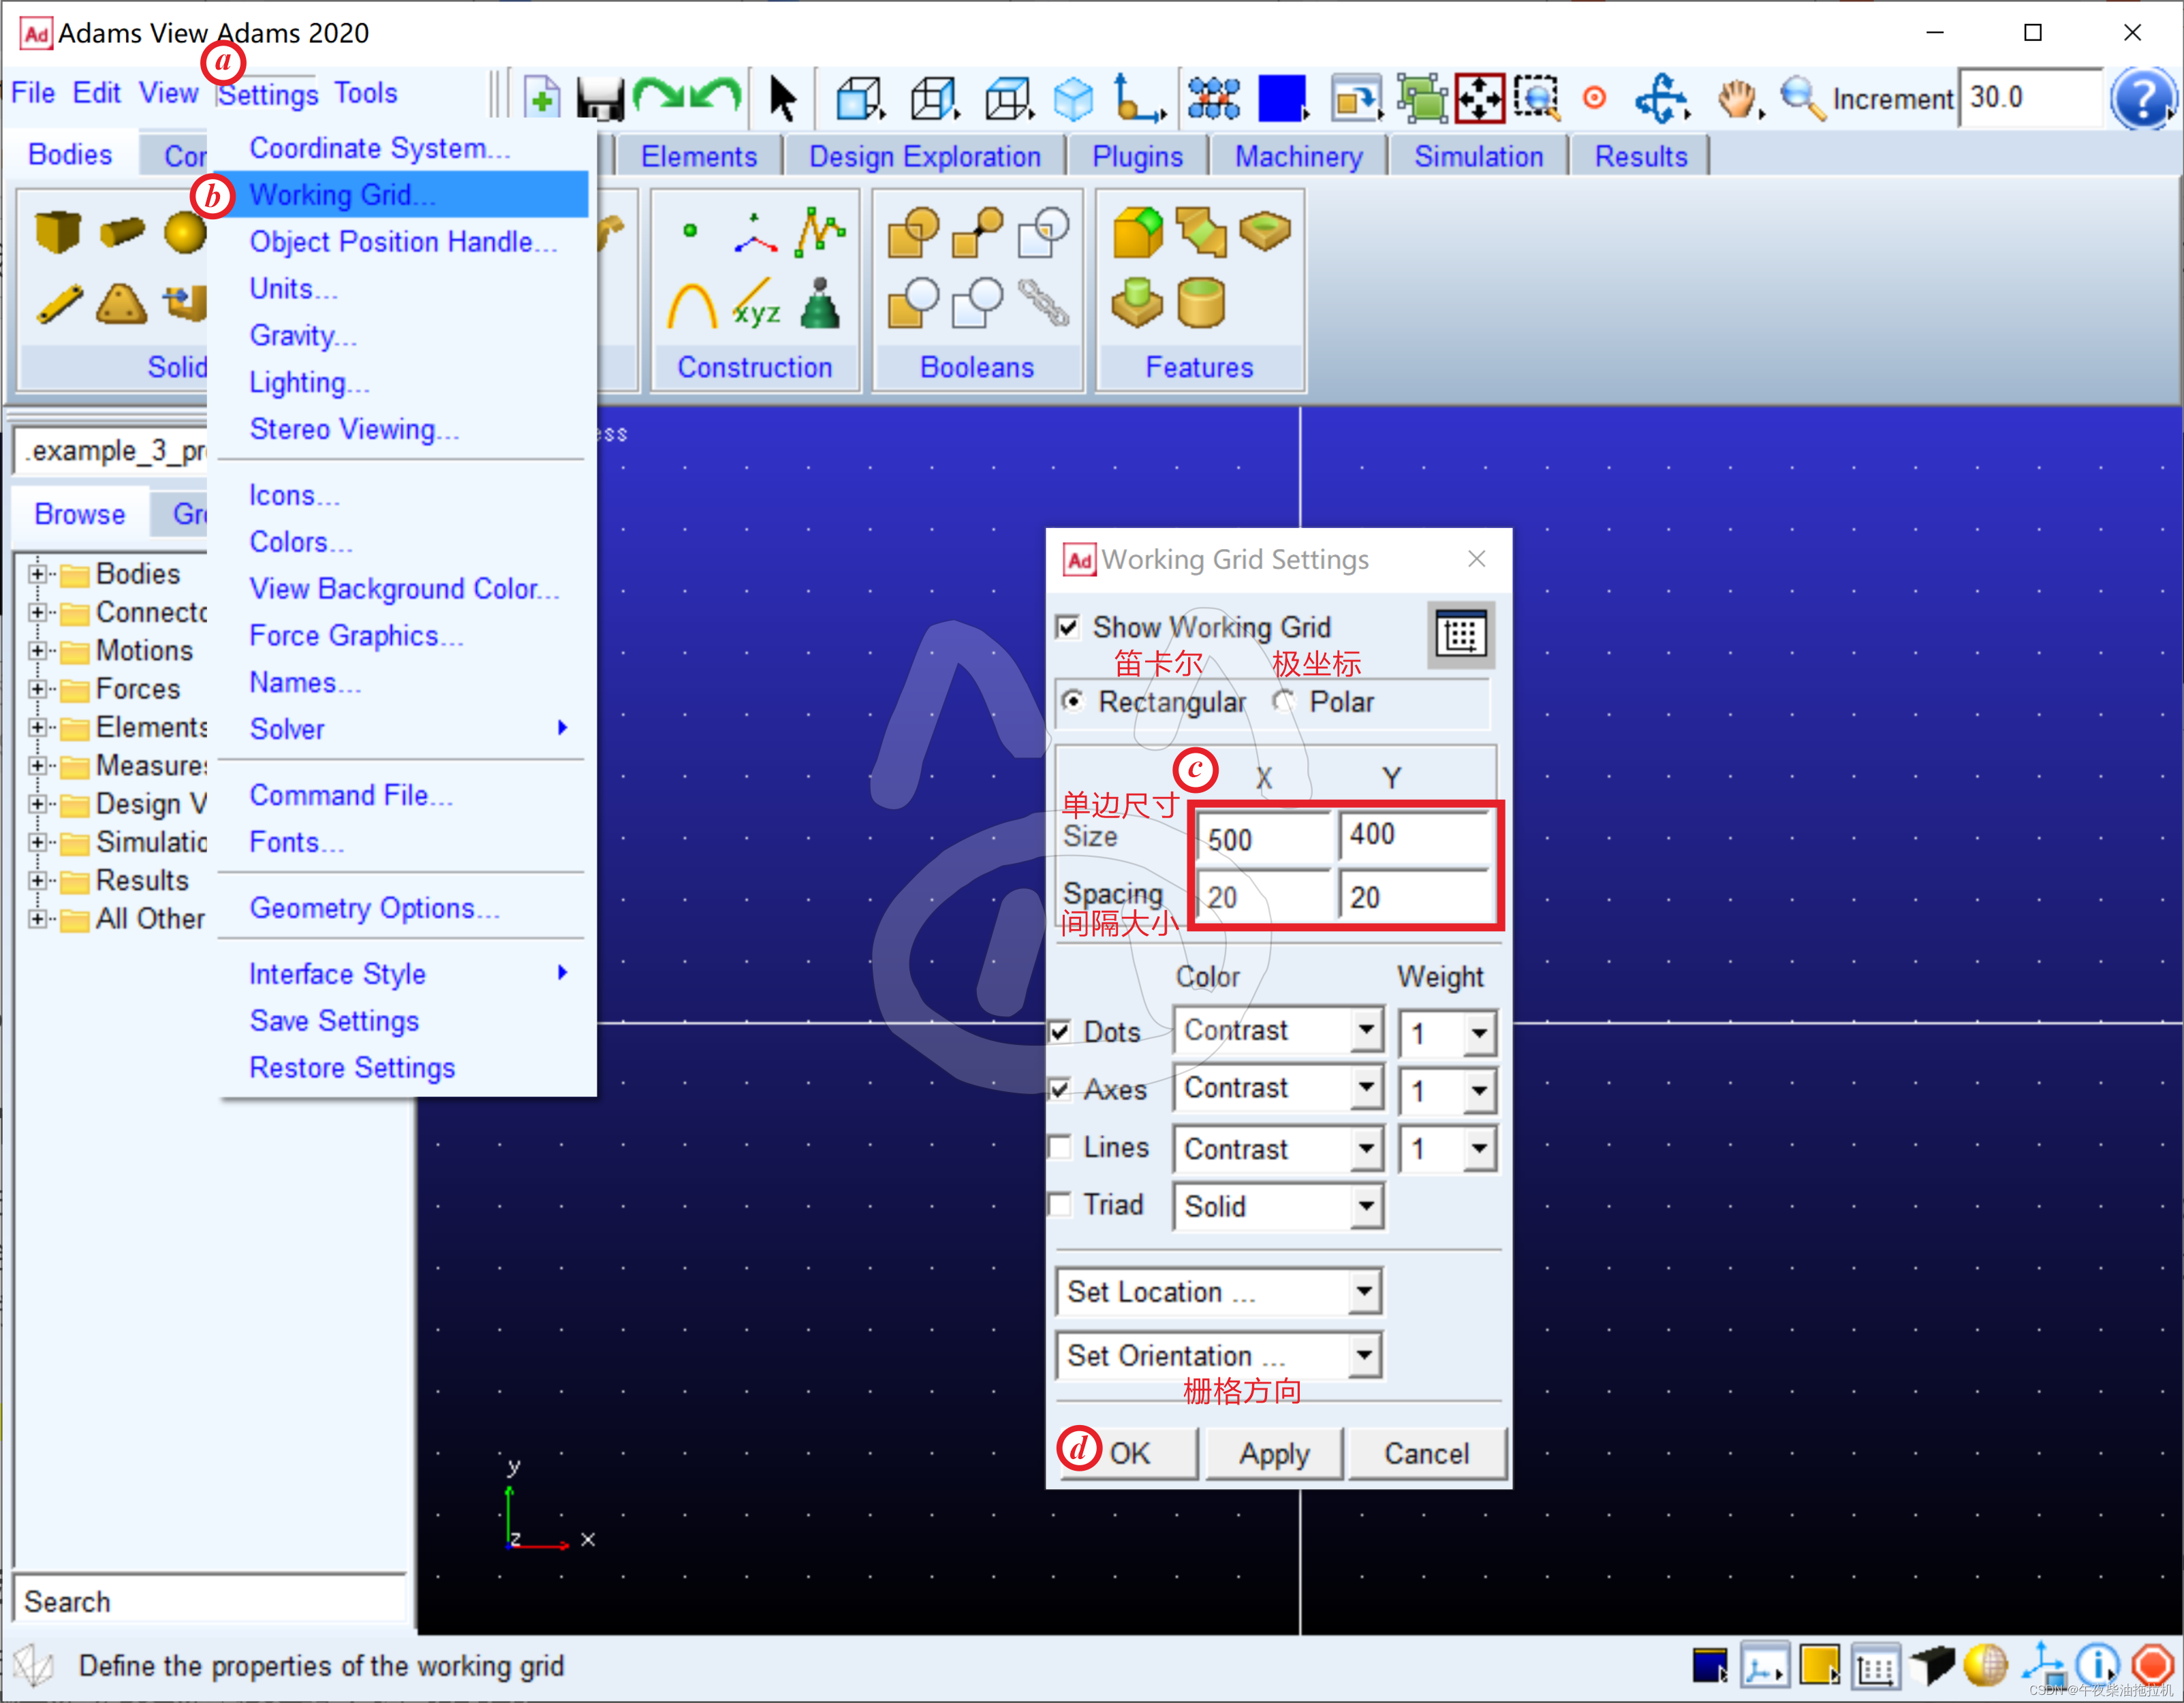The width and height of the screenshot is (2184, 1703).
Task: Click the green undo arrow icon
Action: tap(716, 95)
